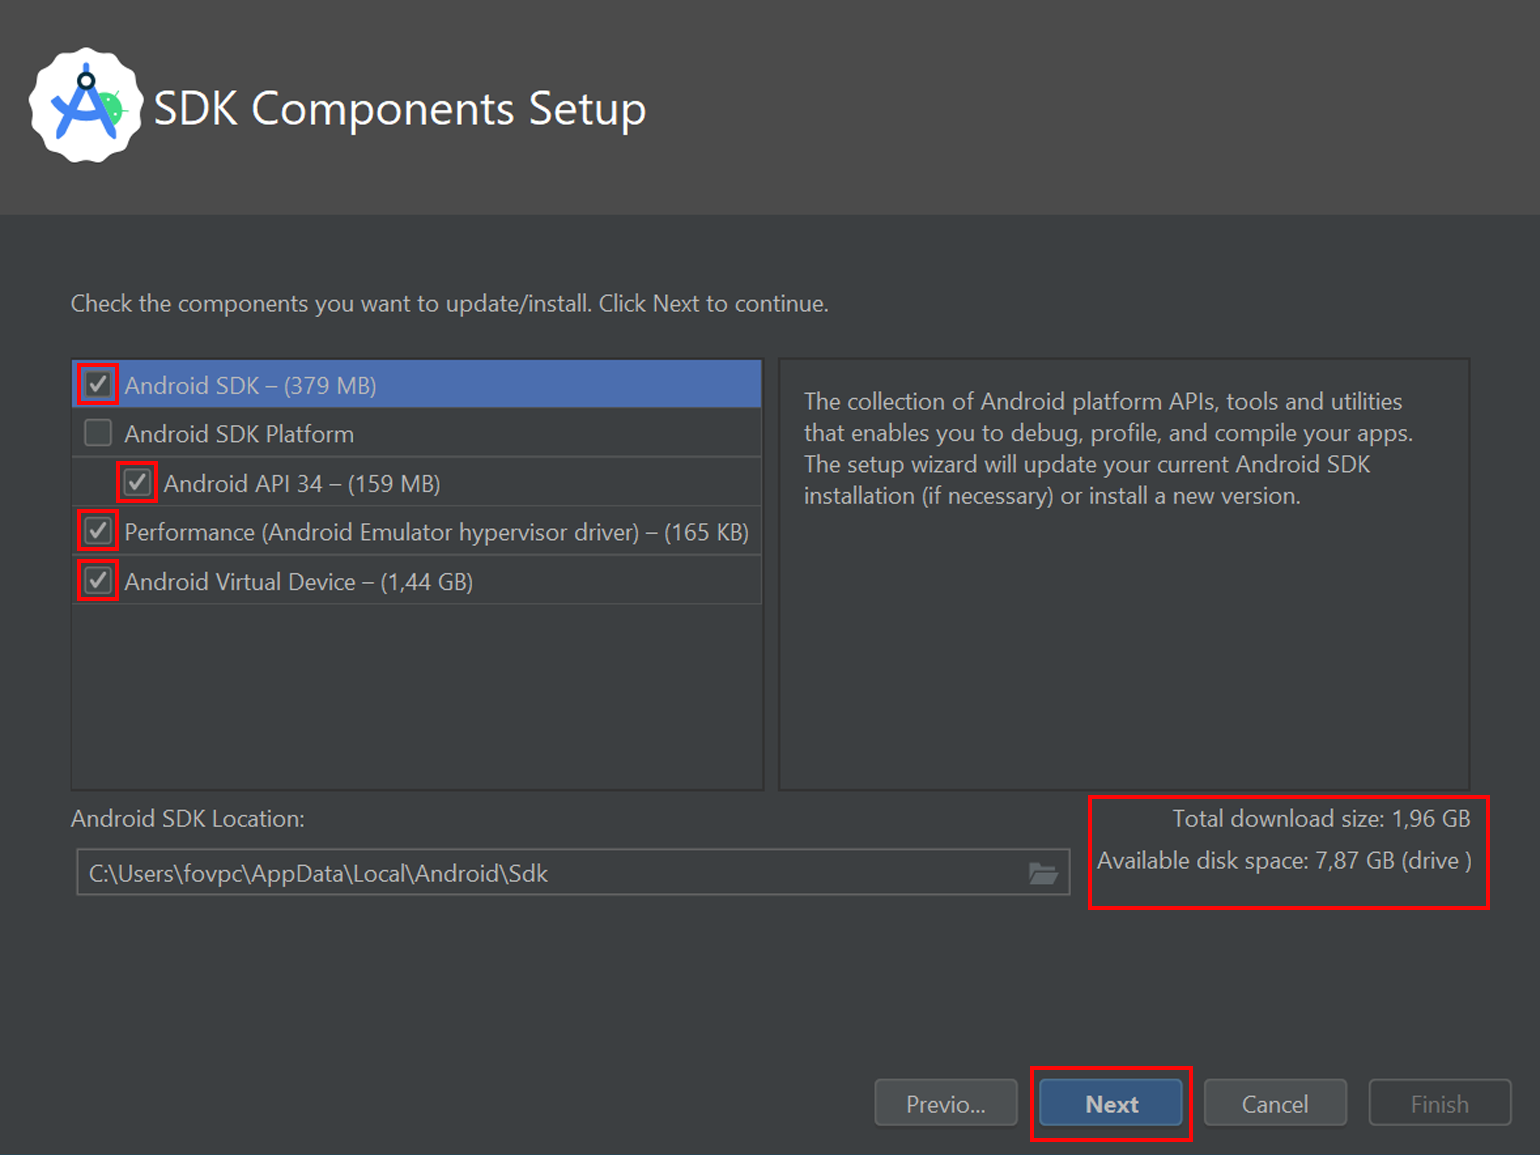
Task: Highlight the Android API 34 row label
Action: [x=302, y=484]
